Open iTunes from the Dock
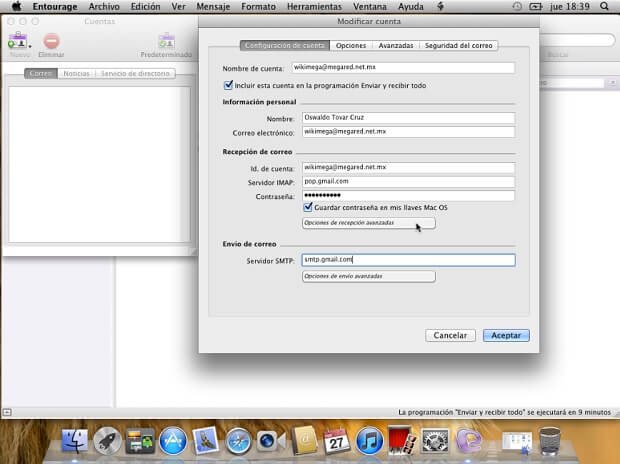Image resolution: width=620 pixels, height=464 pixels. coord(370,440)
